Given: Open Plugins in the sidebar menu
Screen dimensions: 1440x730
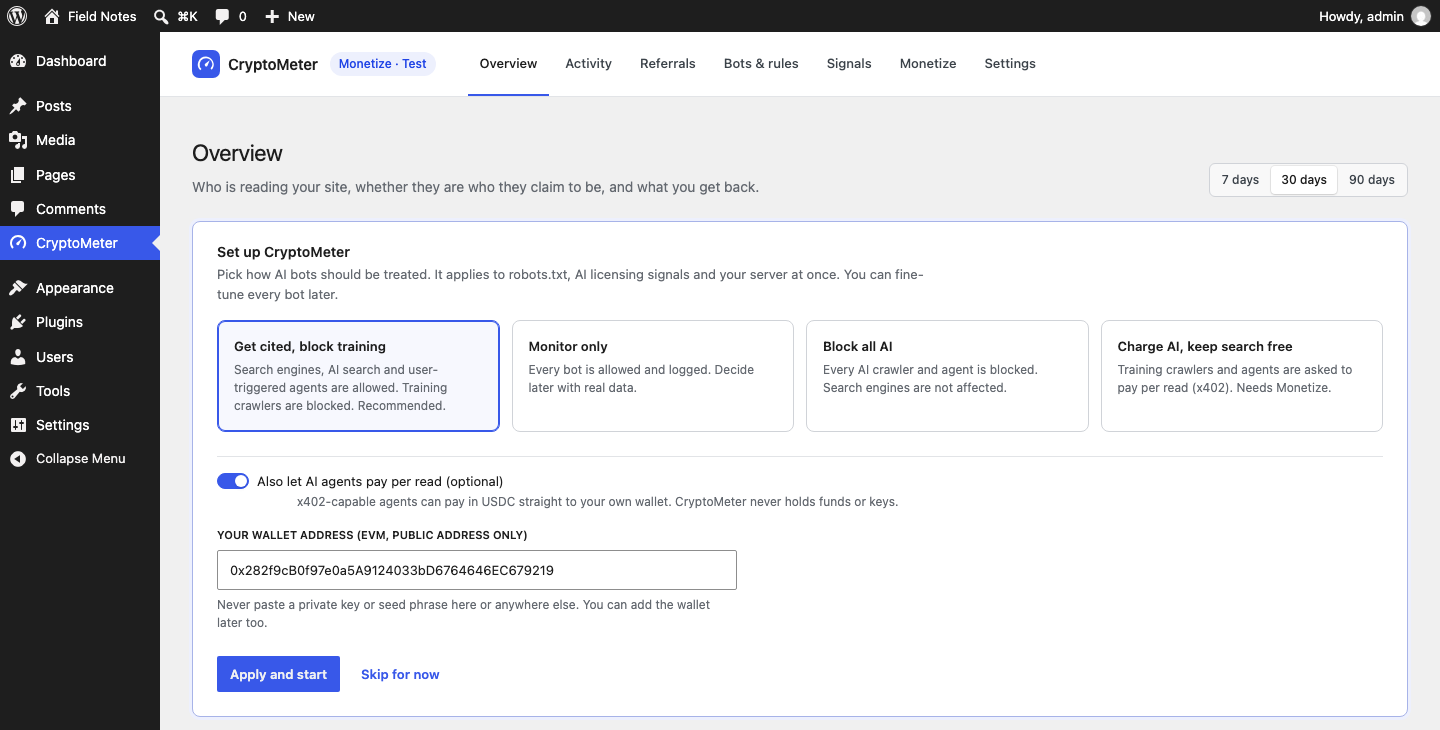Looking at the screenshot, I should pos(80,322).
